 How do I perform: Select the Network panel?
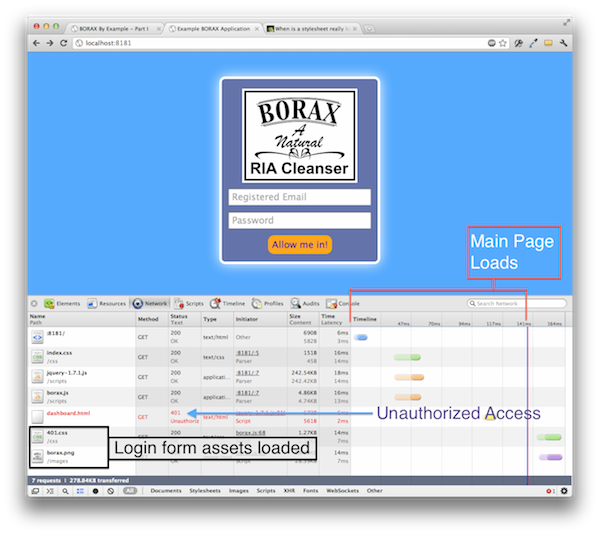[x=150, y=303]
